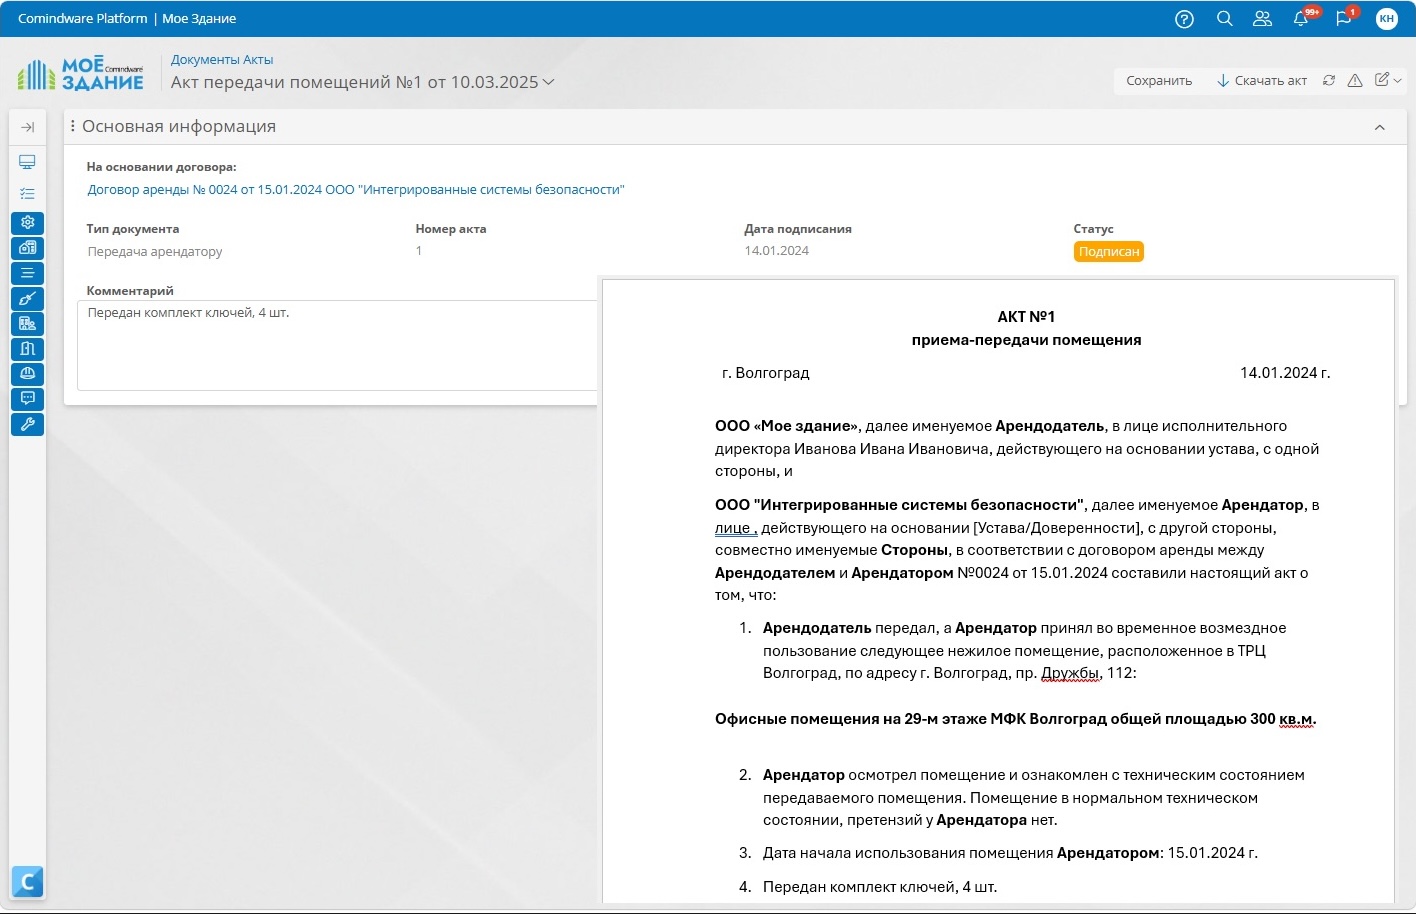Click the АКТ №1 heading in preview
The height and width of the screenshot is (914, 1416).
(x=1026, y=317)
